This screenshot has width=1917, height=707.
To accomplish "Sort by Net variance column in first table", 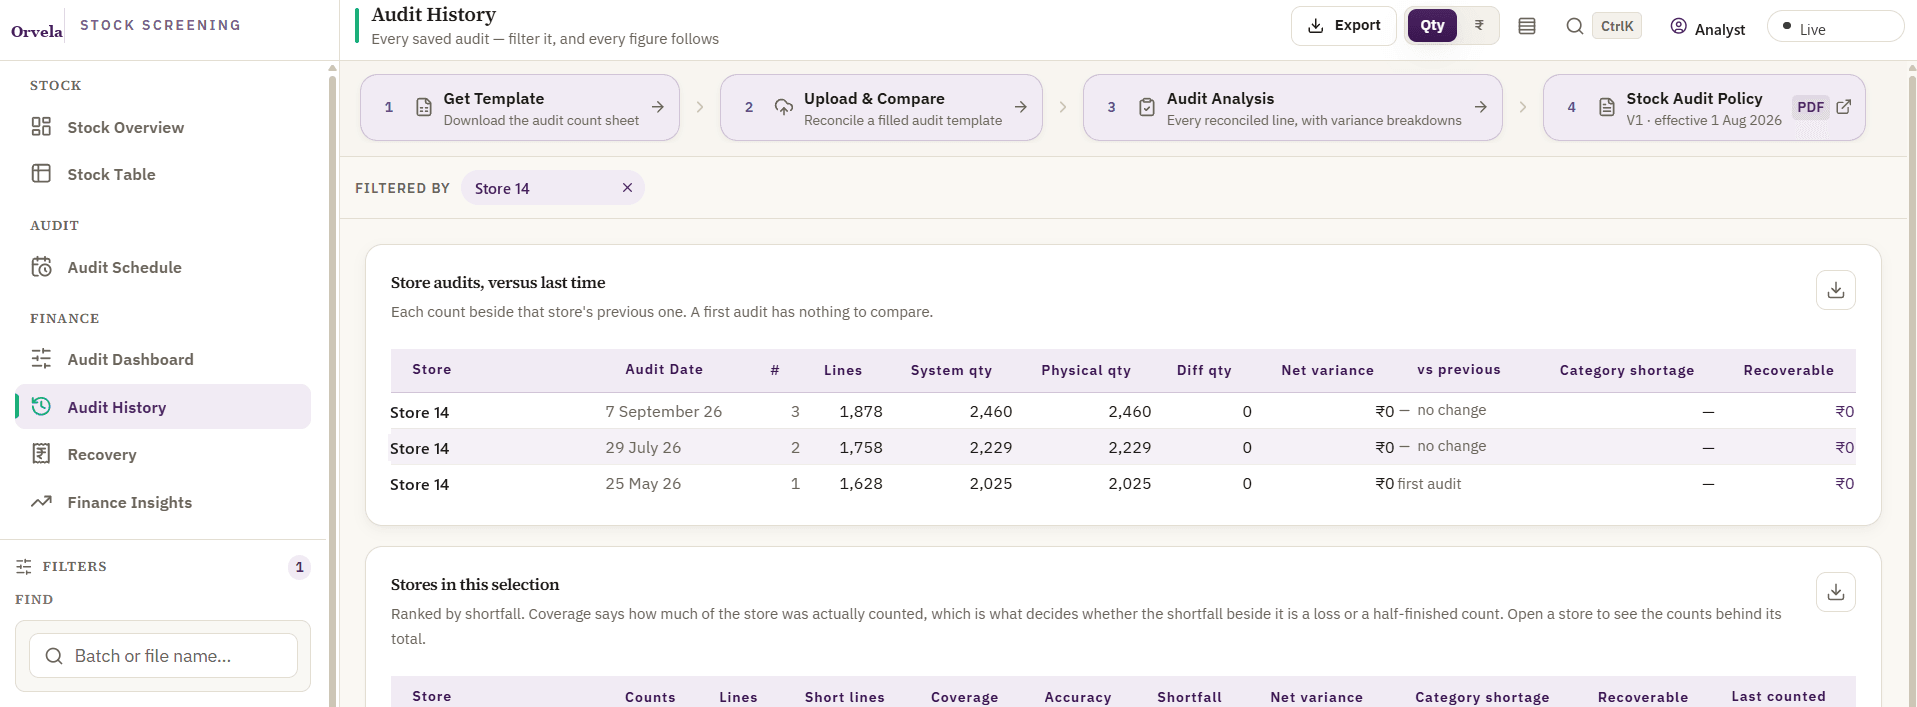I will pyautogui.click(x=1327, y=370).
